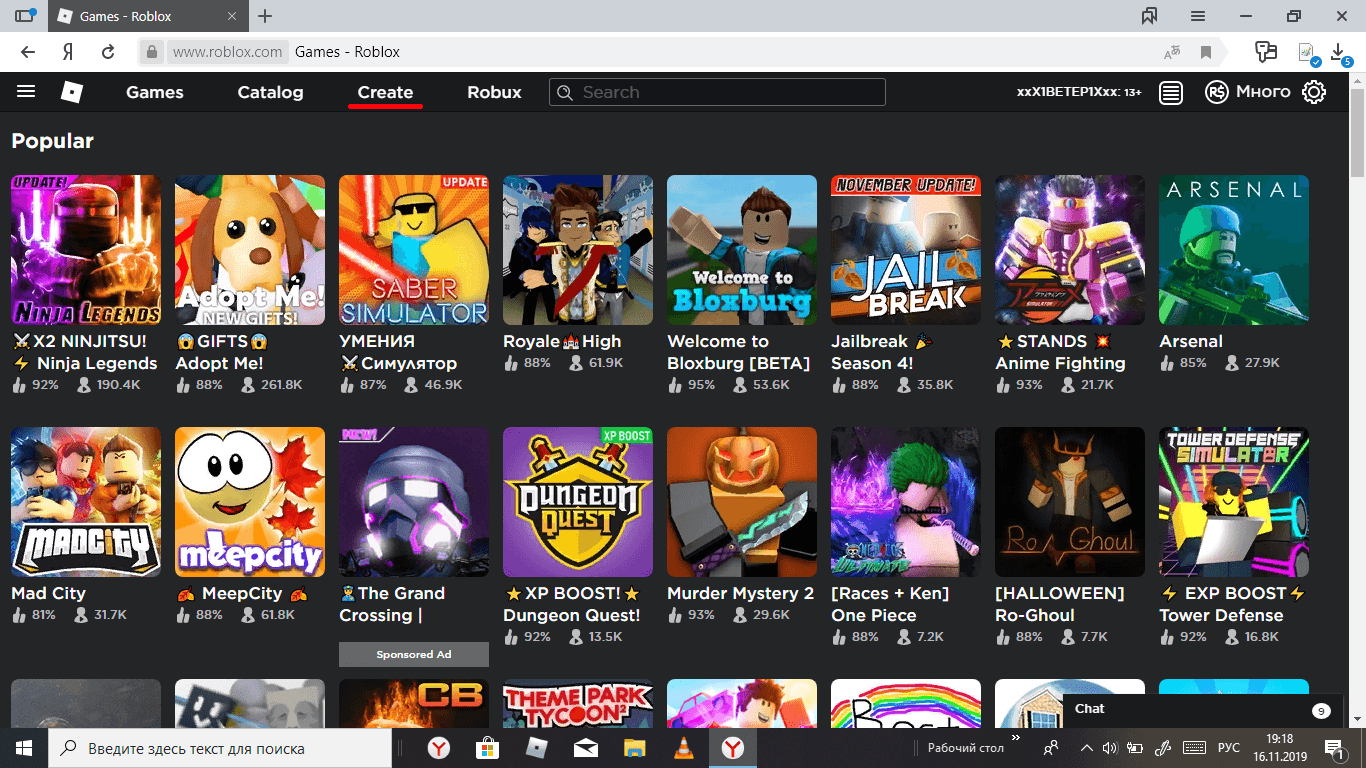Click the Roblox Search input field
Image resolution: width=1366 pixels, height=768 pixels.
click(717, 92)
